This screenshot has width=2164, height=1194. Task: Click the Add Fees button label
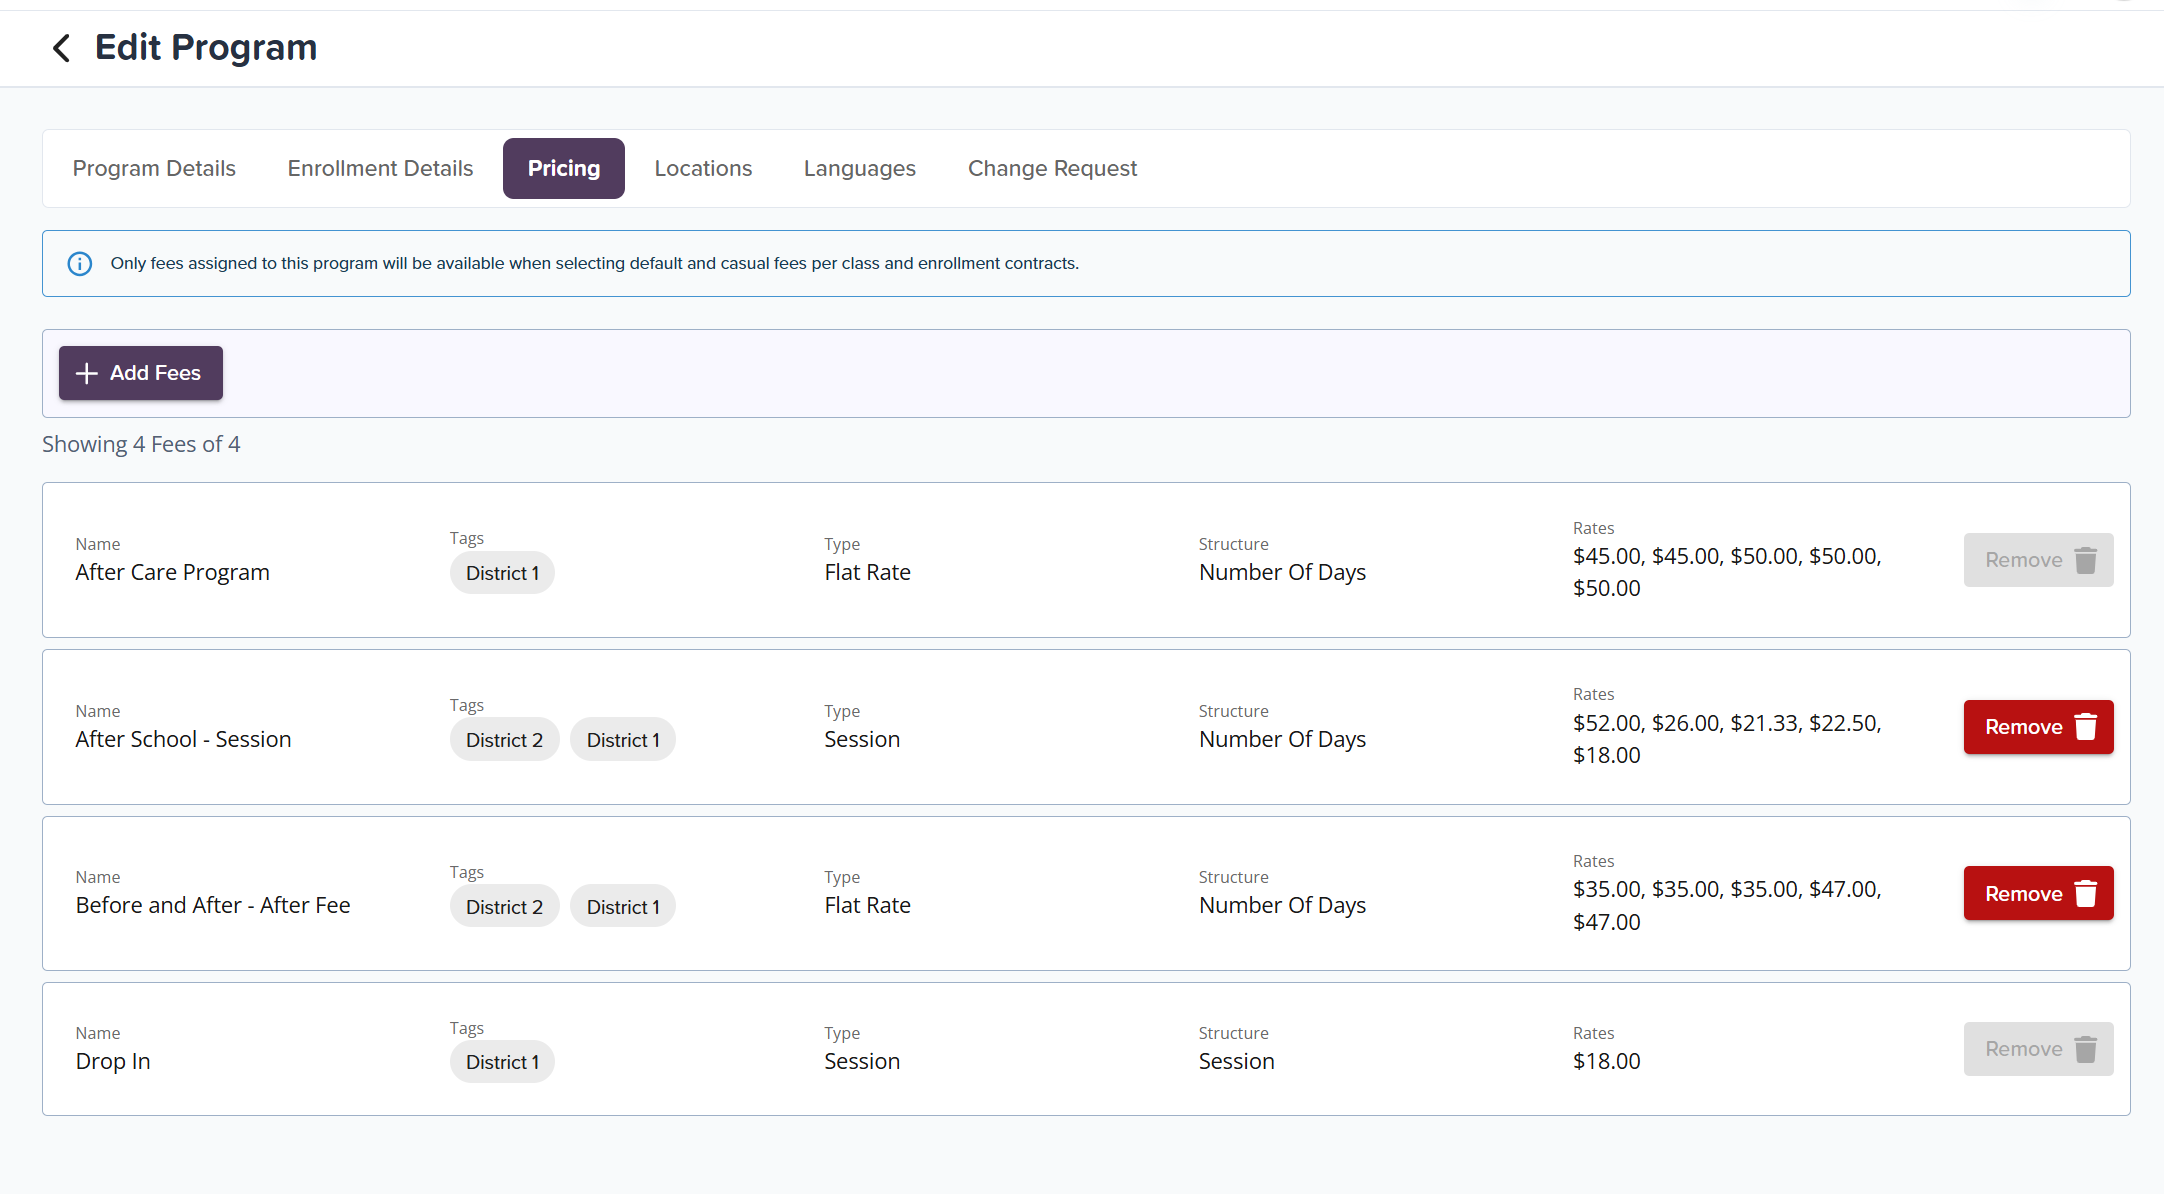click(x=155, y=373)
